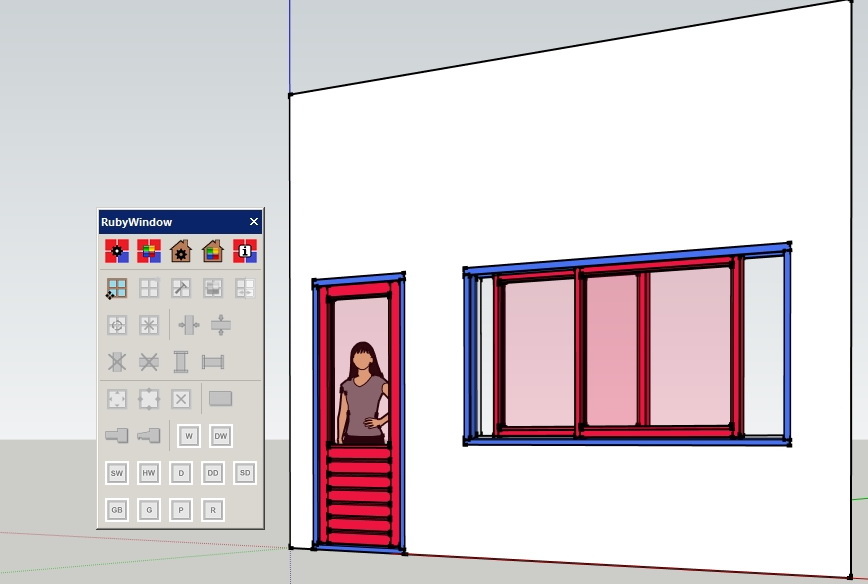868x584 pixels.
Task: Close the RubyWindow panel
Action: tap(254, 221)
